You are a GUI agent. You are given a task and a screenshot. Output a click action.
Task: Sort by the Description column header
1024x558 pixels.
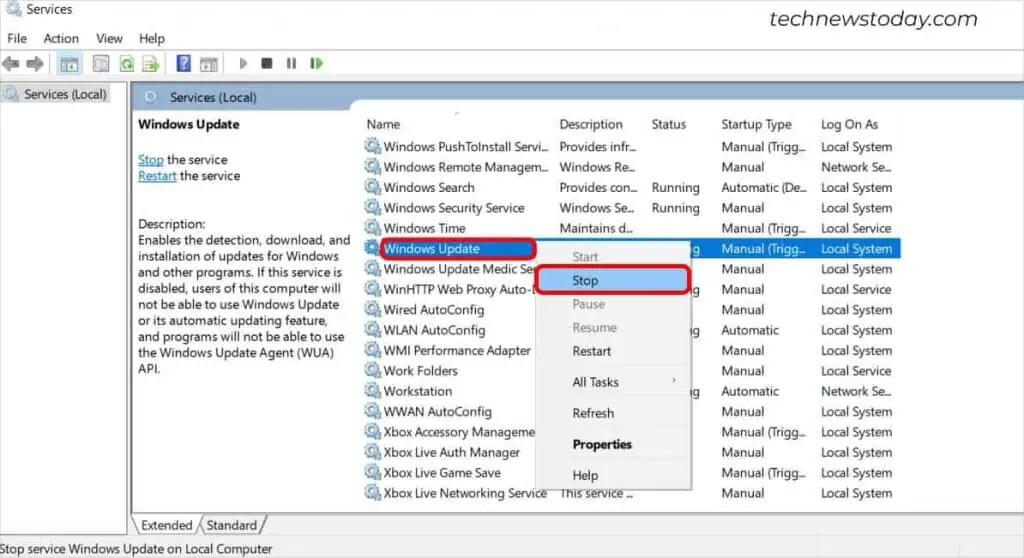[591, 124]
